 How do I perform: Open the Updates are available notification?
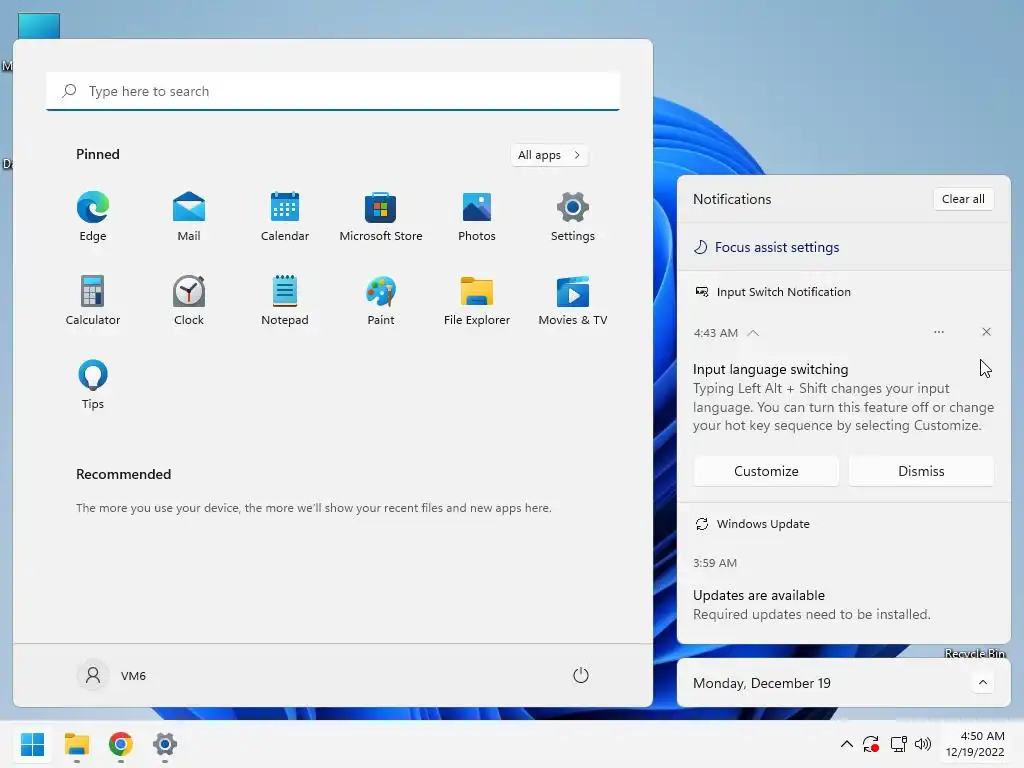tap(844, 604)
